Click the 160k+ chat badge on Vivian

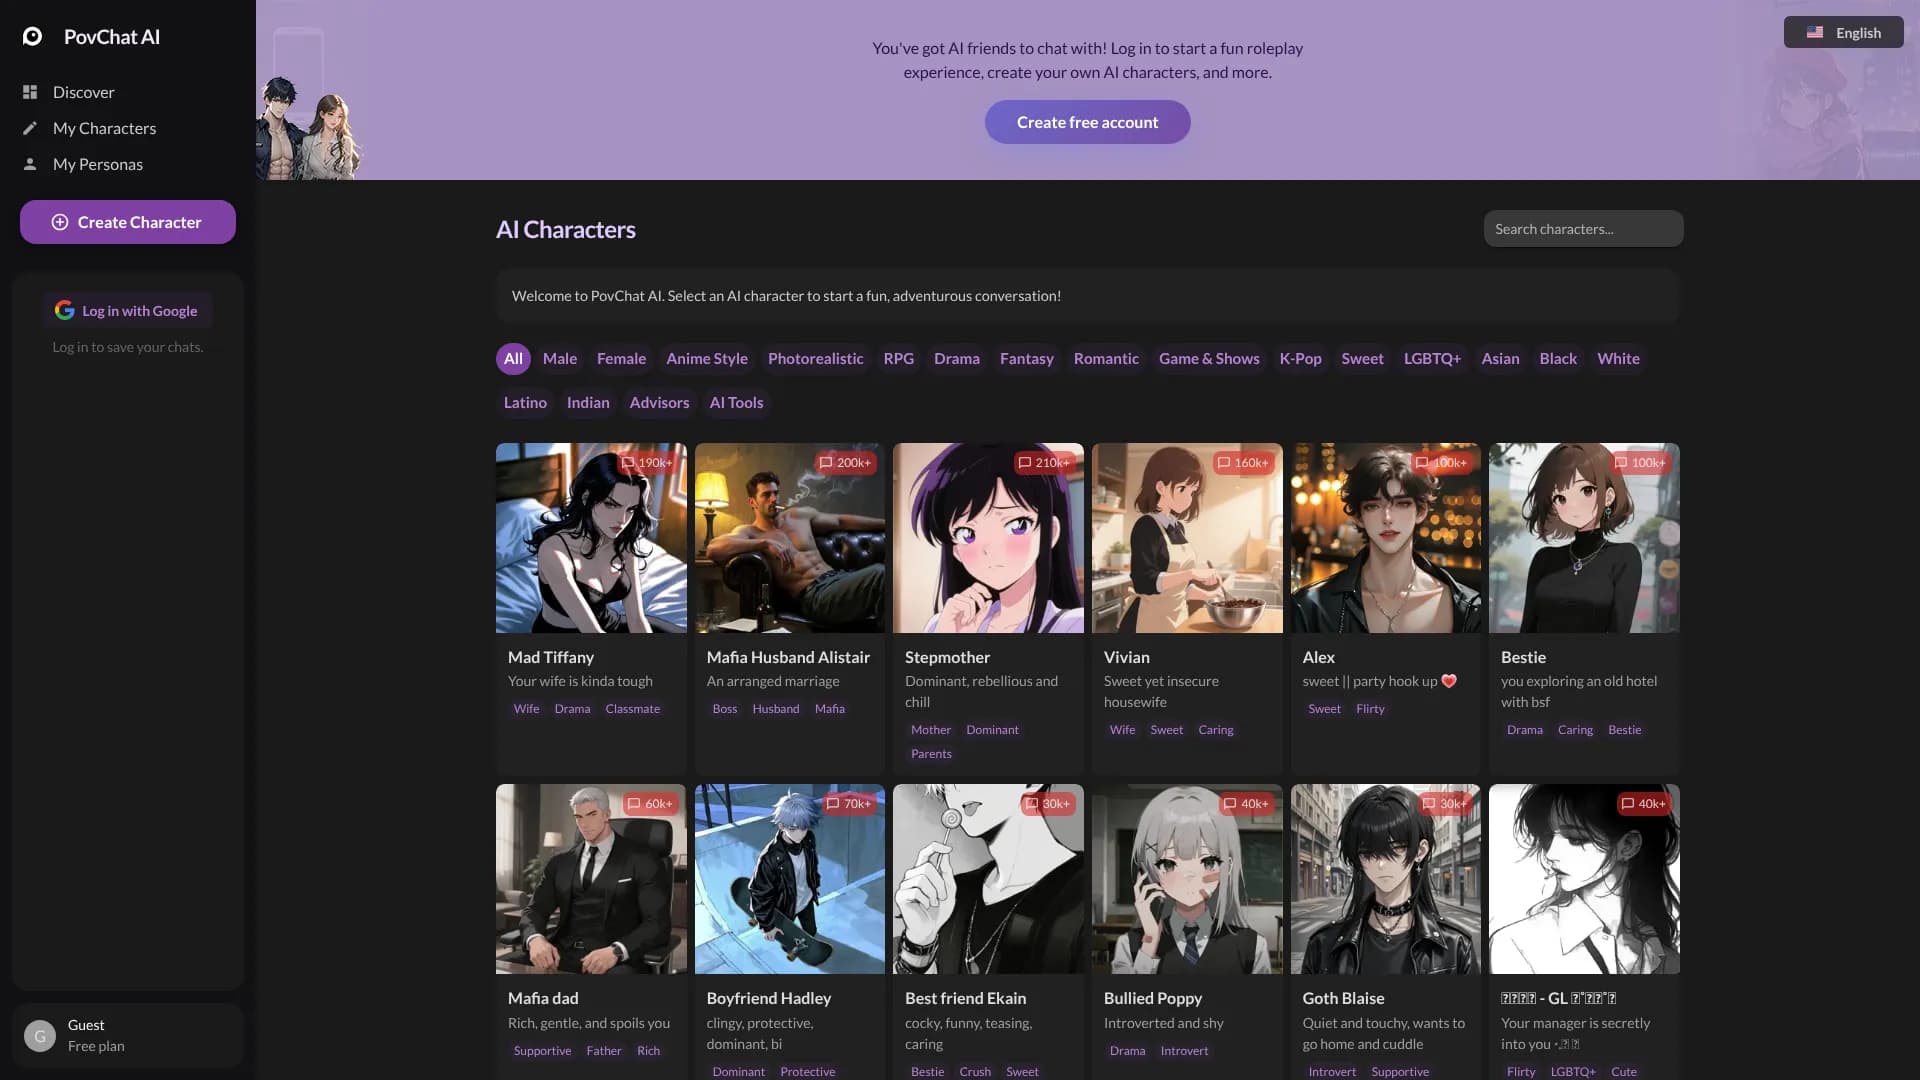click(1243, 463)
